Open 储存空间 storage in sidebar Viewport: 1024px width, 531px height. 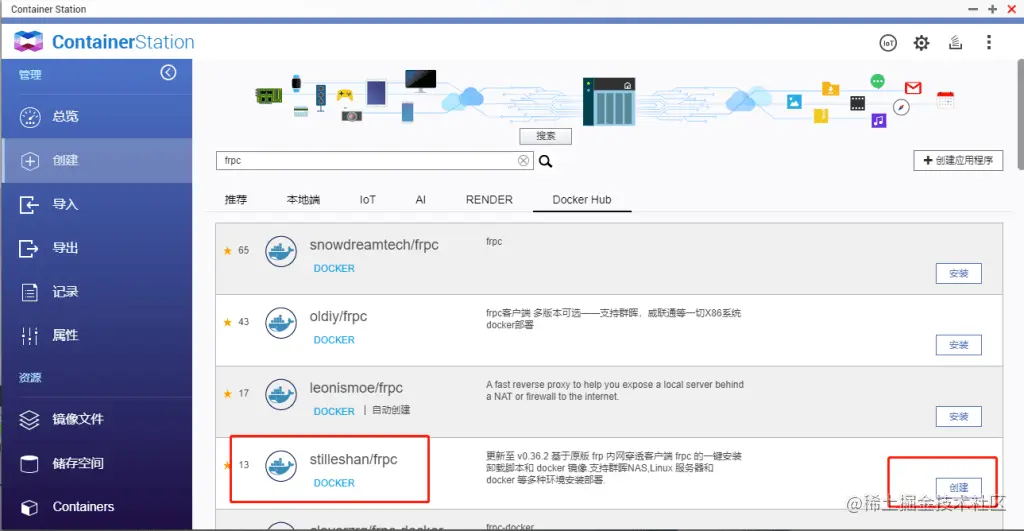pyautogui.click(x=97, y=463)
